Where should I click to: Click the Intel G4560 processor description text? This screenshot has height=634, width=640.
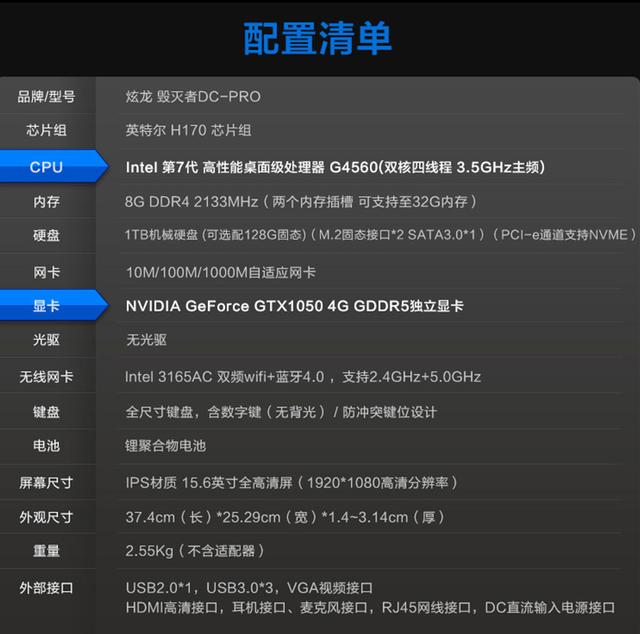[335, 167]
